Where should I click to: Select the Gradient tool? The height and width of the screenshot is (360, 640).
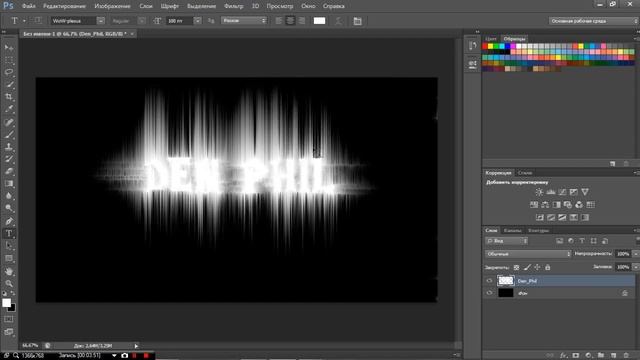(x=9, y=184)
